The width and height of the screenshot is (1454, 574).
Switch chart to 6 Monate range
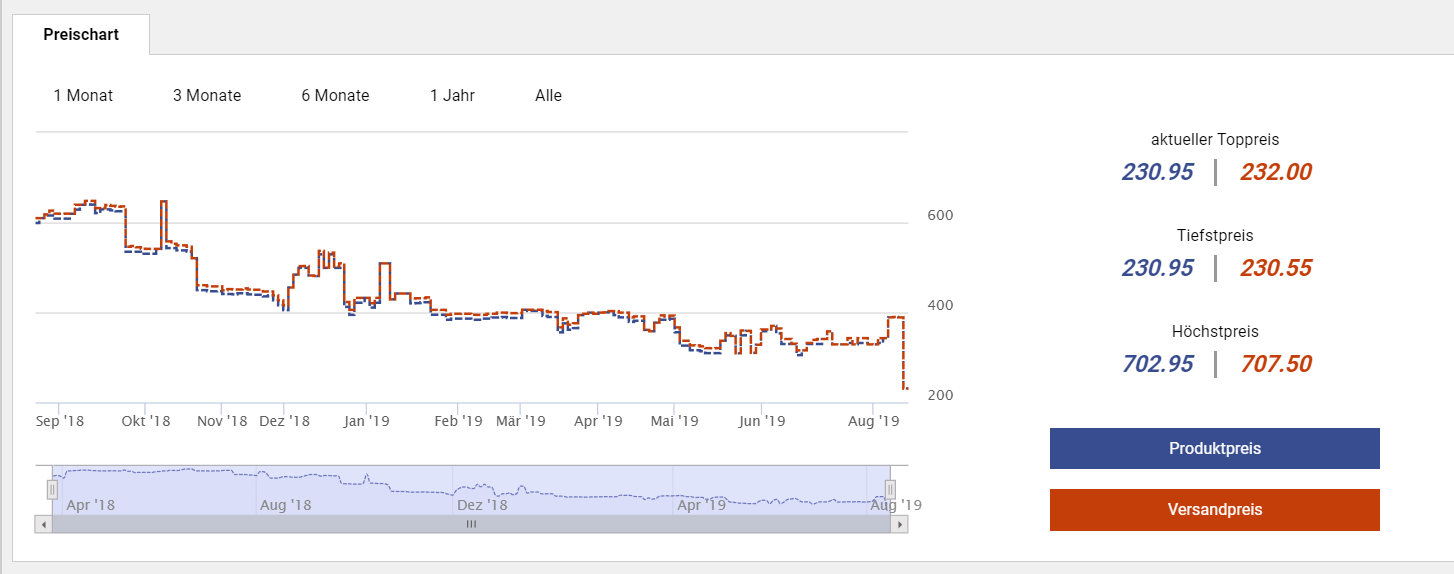(x=335, y=96)
